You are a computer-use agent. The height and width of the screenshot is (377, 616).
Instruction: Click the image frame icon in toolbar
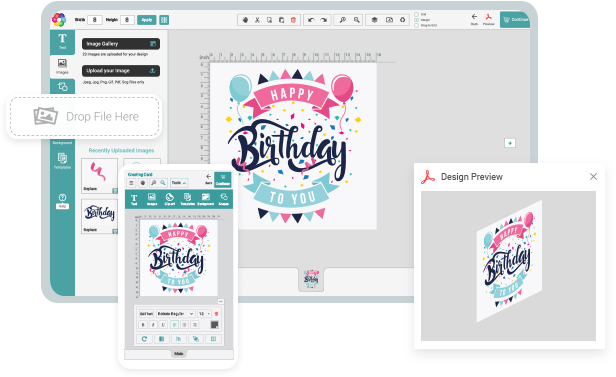click(x=389, y=20)
